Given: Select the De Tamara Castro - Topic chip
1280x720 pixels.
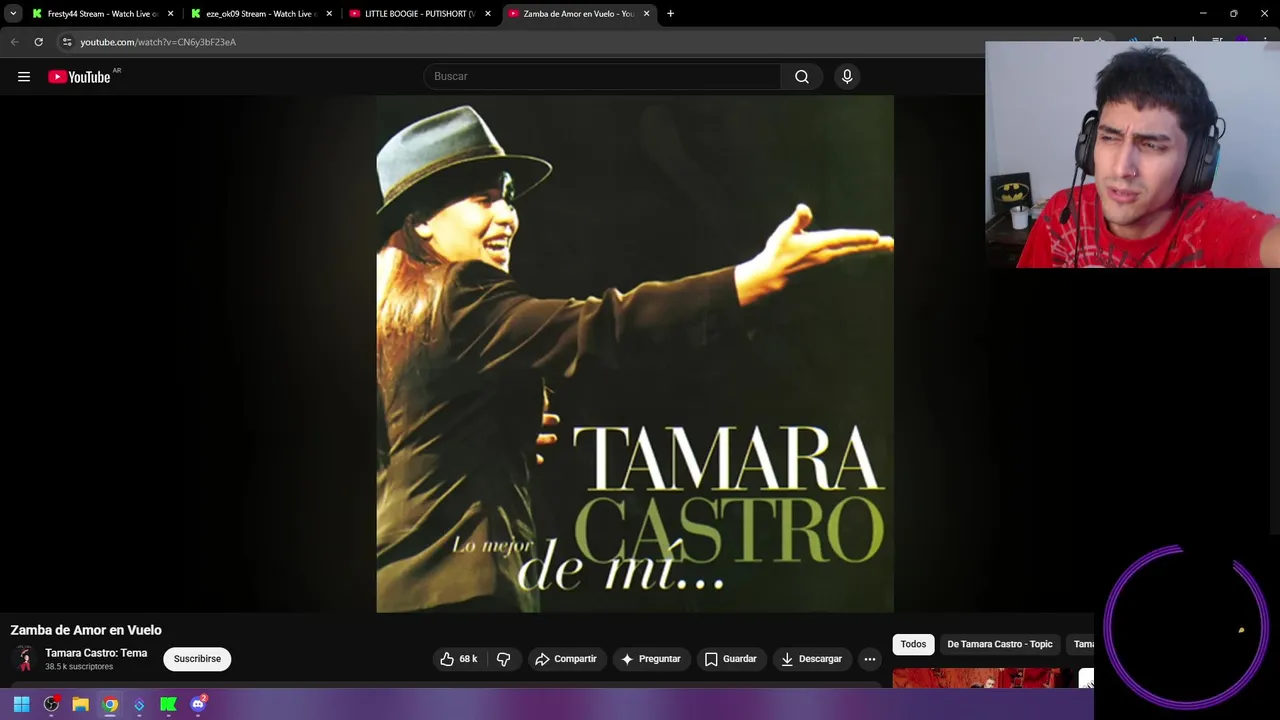Looking at the screenshot, I should (1000, 644).
